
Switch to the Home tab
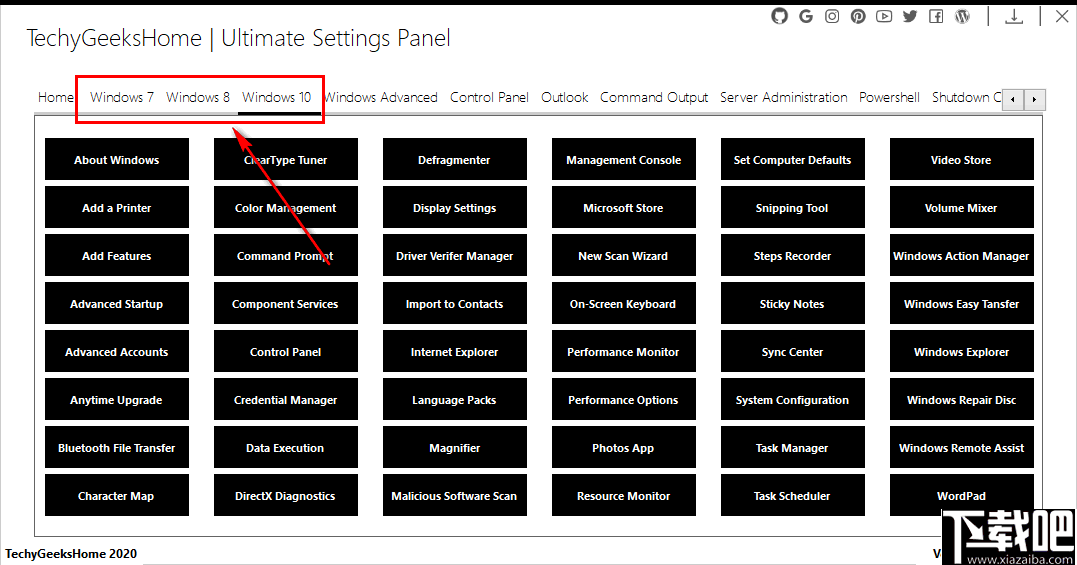(56, 97)
